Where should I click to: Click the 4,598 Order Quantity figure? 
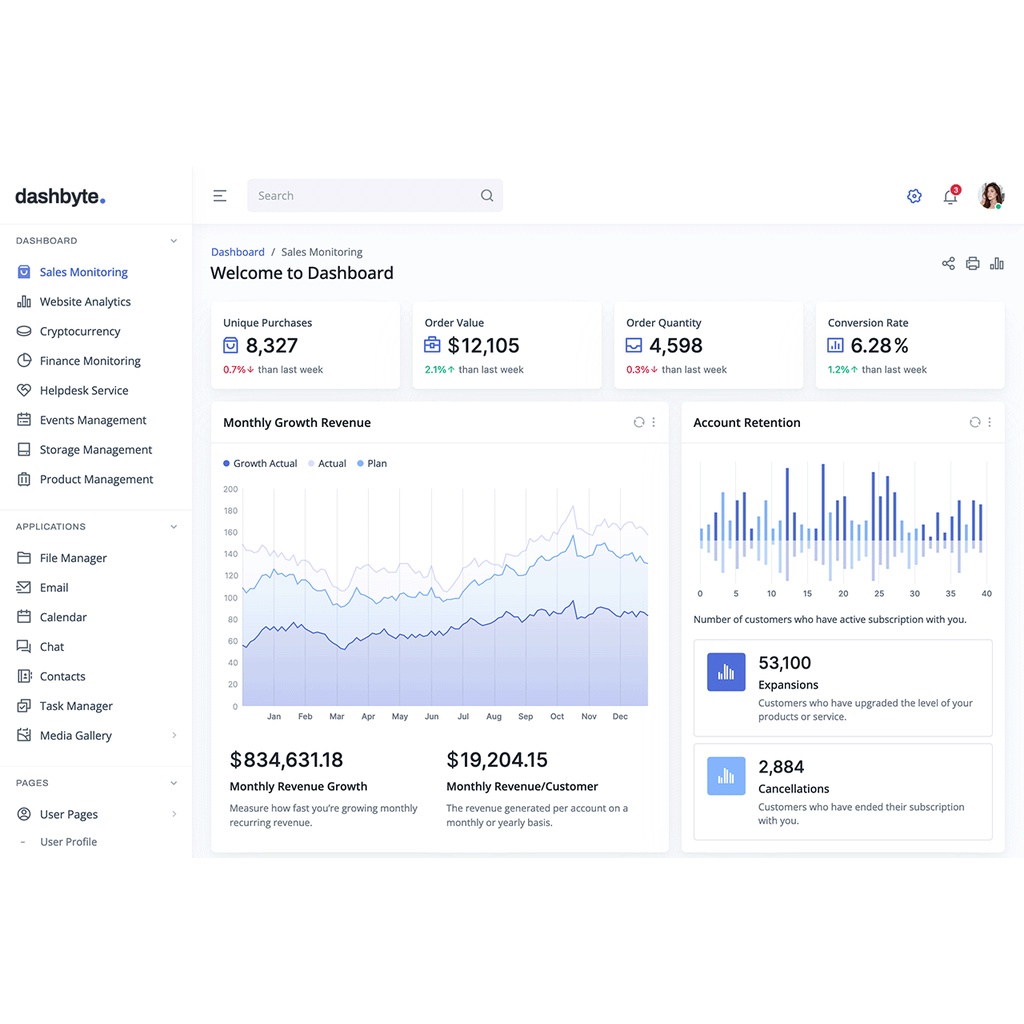tap(676, 345)
